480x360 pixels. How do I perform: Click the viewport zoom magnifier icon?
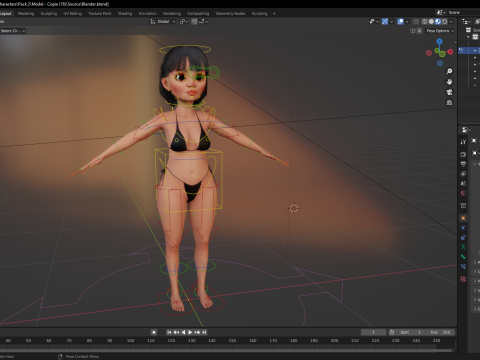(x=449, y=71)
